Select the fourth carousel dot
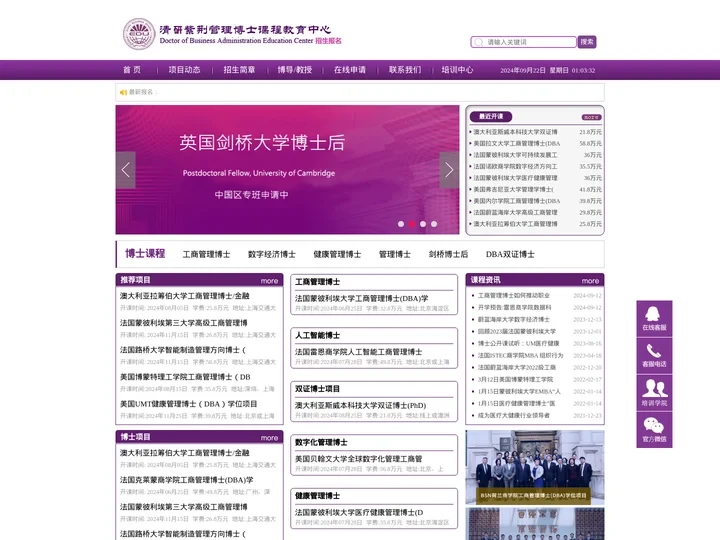Viewport: 720px width, 540px height. click(x=434, y=224)
